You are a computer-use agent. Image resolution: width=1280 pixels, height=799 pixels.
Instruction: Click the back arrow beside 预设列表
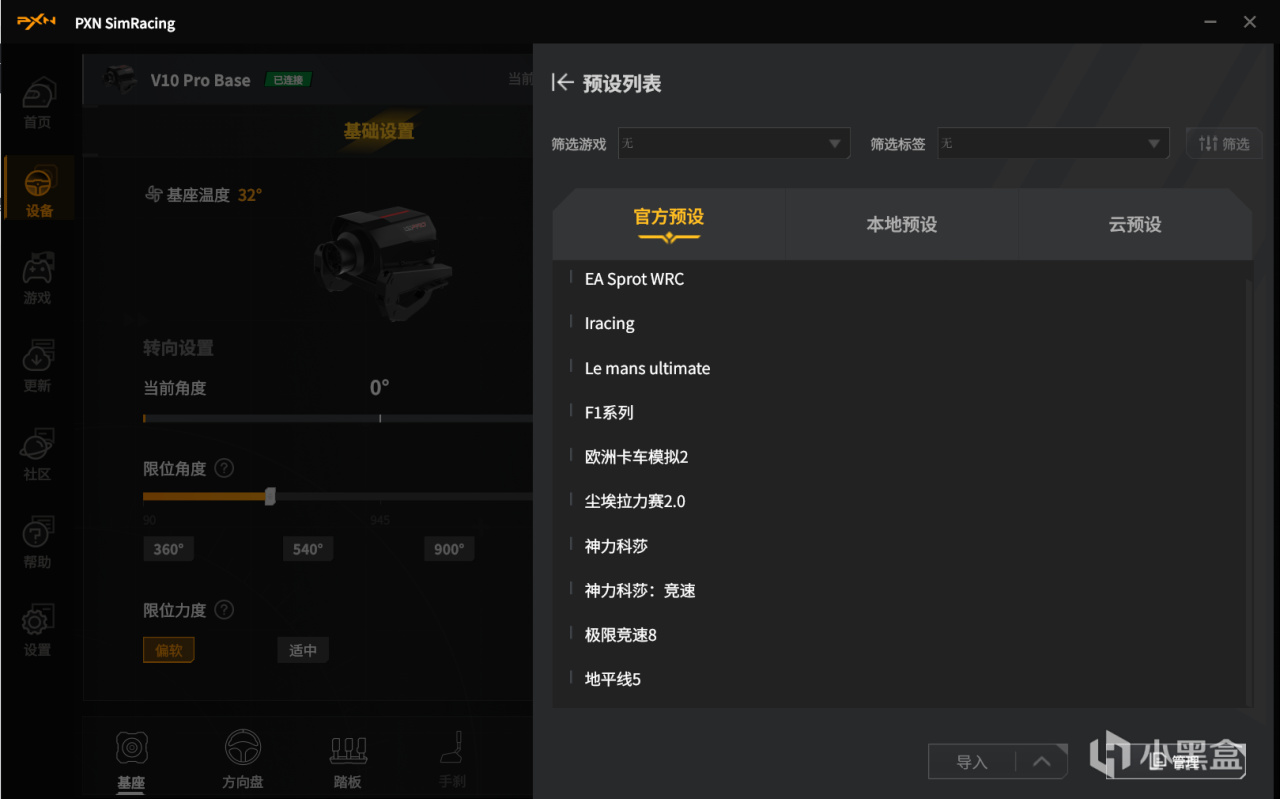coord(563,83)
